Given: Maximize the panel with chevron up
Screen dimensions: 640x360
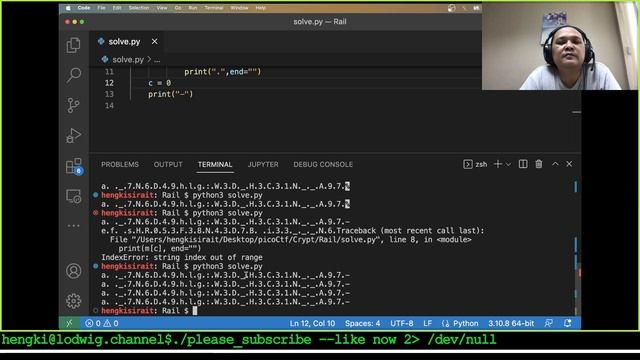Looking at the screenshot, I should (555, 164).
